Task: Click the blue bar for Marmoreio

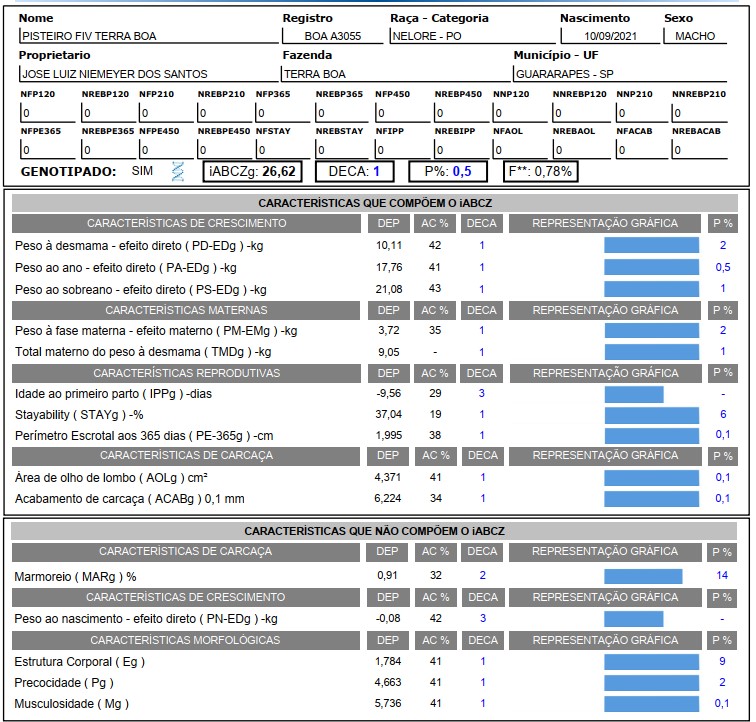Action: coord(643,576)
